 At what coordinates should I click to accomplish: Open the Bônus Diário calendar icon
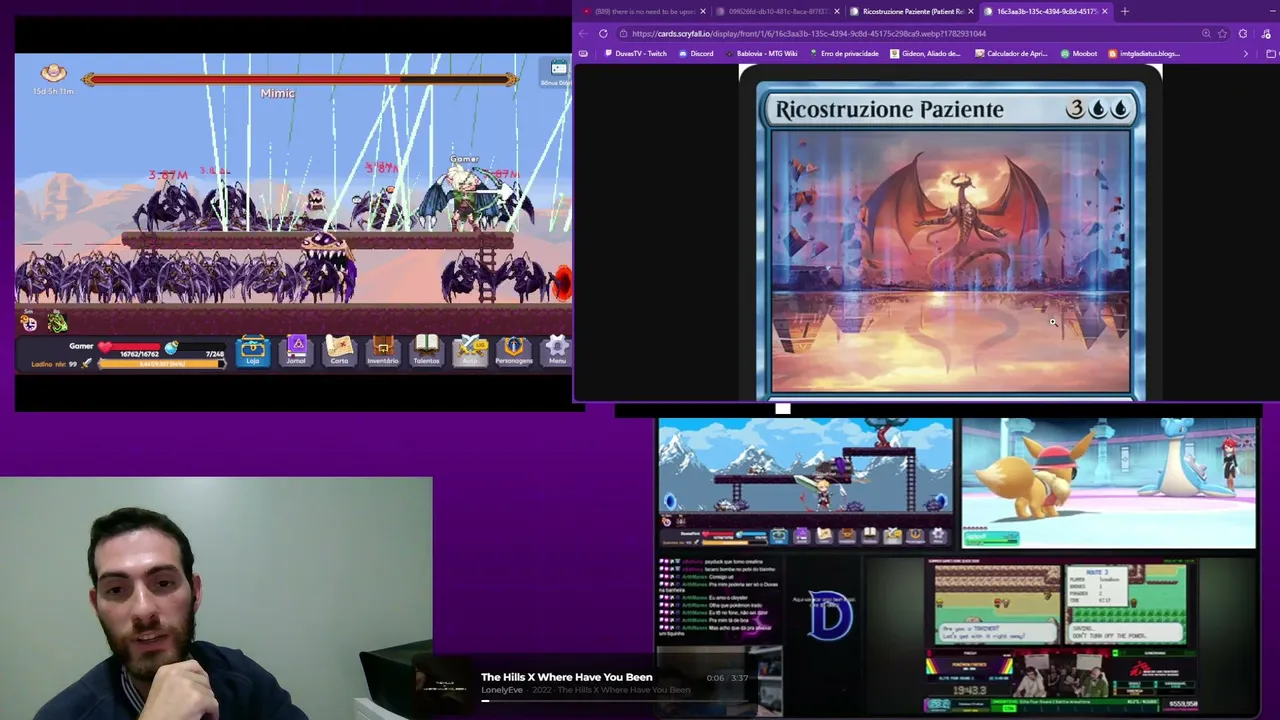pyautogui.click(x=558, y=71)
